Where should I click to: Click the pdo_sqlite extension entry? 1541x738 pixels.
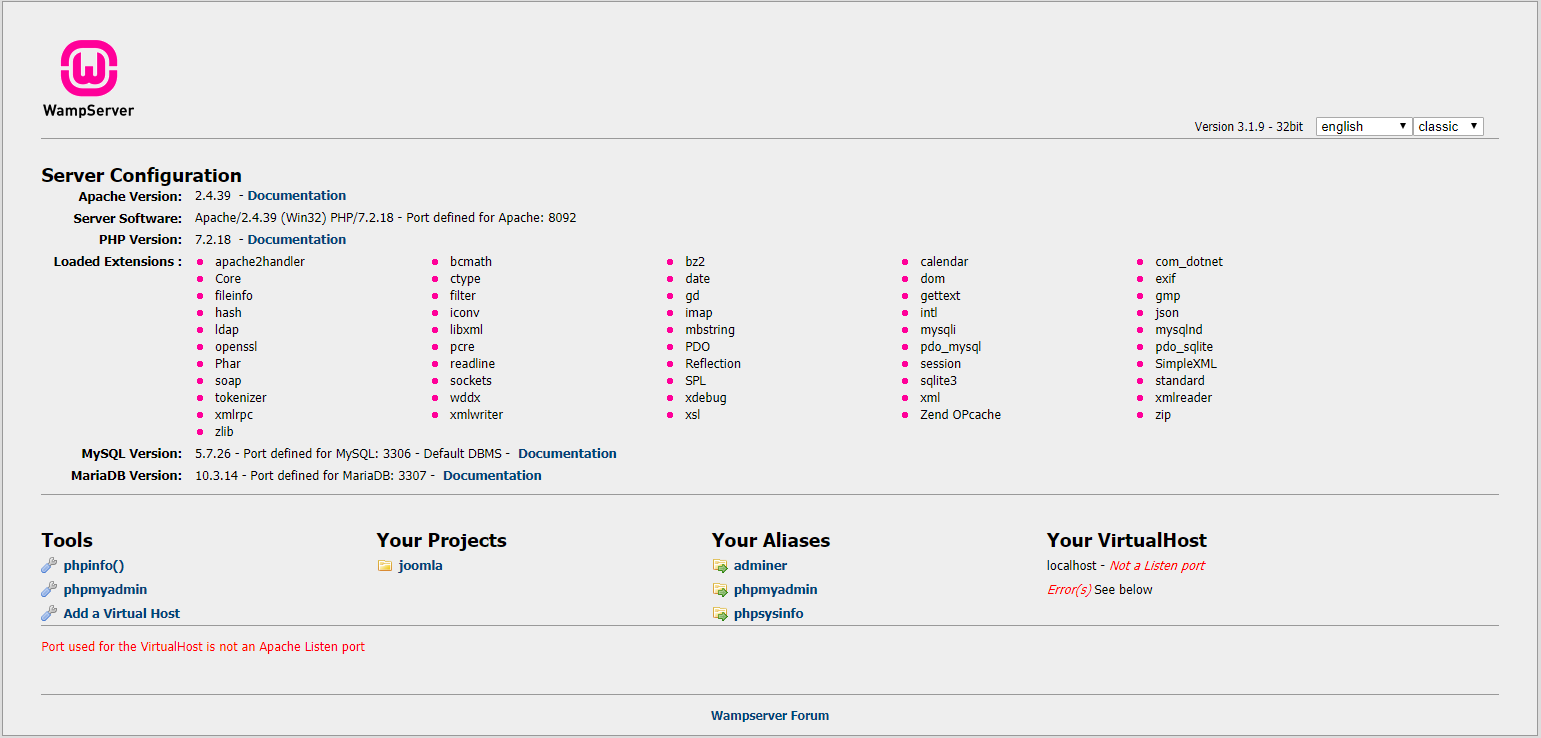click(x=1184, y=347)
